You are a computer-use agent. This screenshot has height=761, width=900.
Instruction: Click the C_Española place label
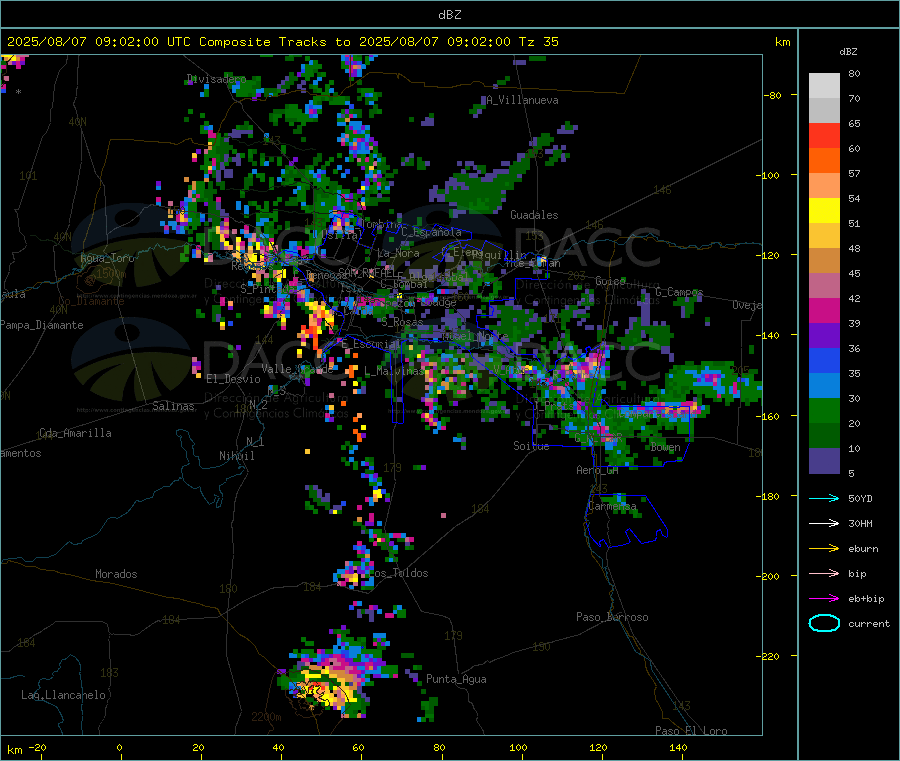pyautogui.click(x=431, y=232)
